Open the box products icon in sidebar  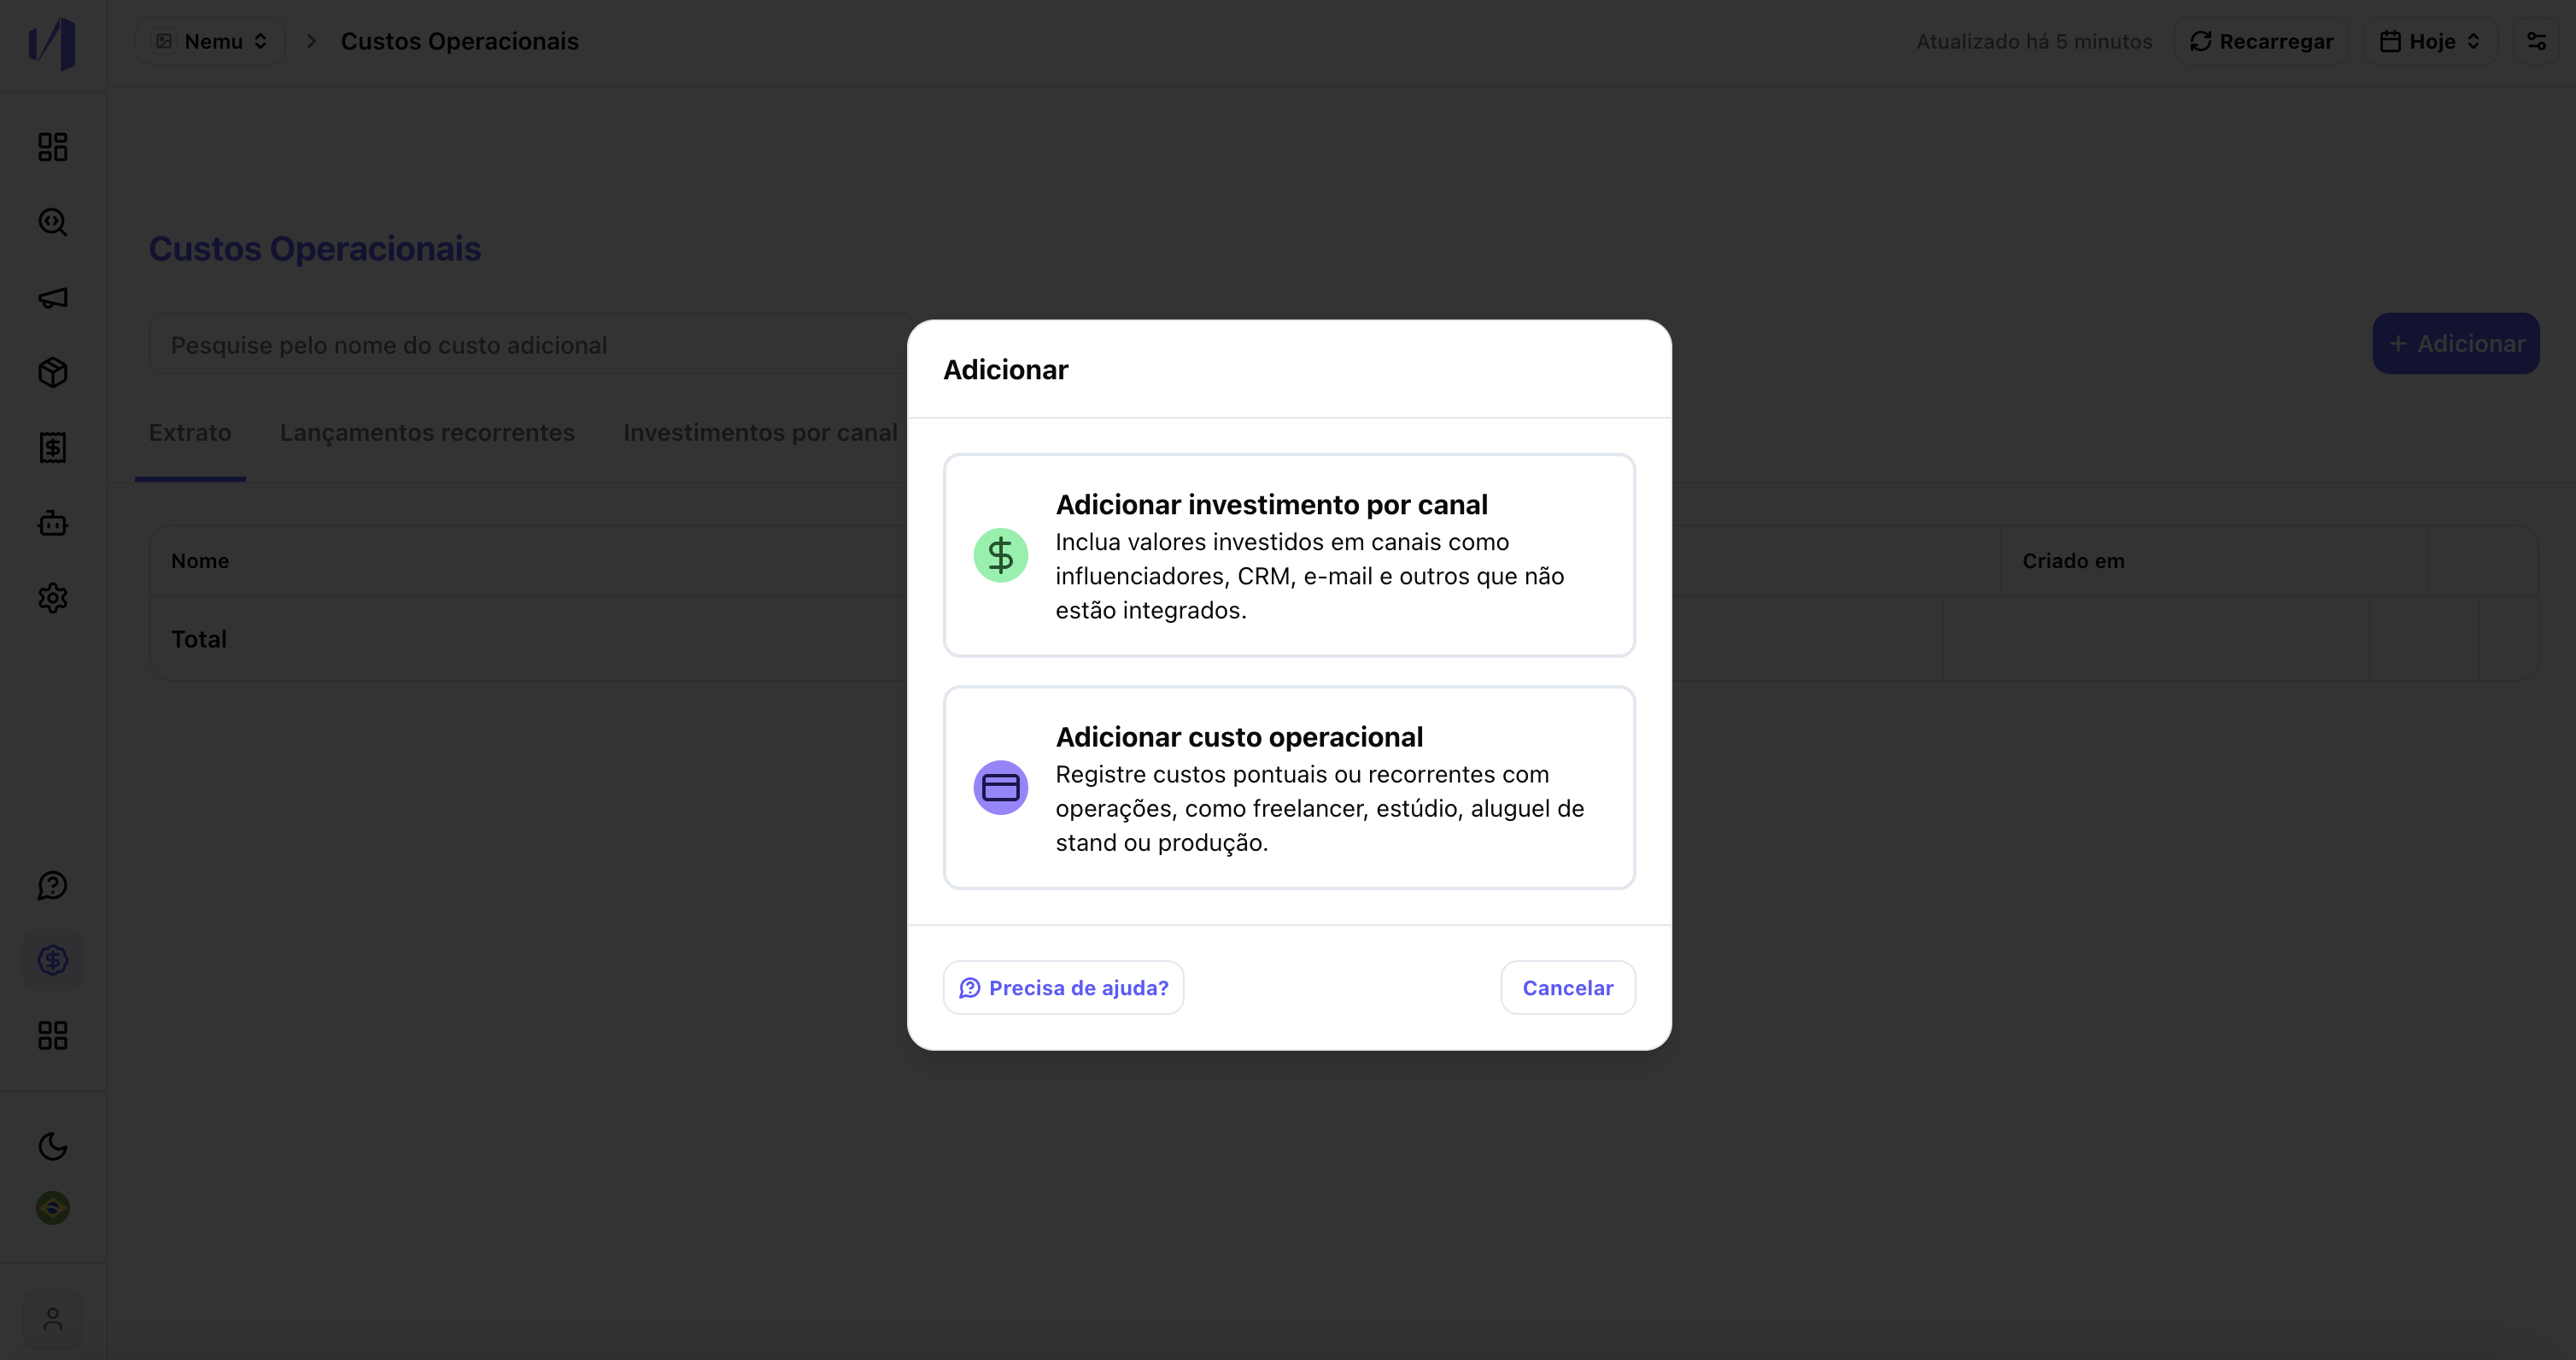click(x=53, y=372)
